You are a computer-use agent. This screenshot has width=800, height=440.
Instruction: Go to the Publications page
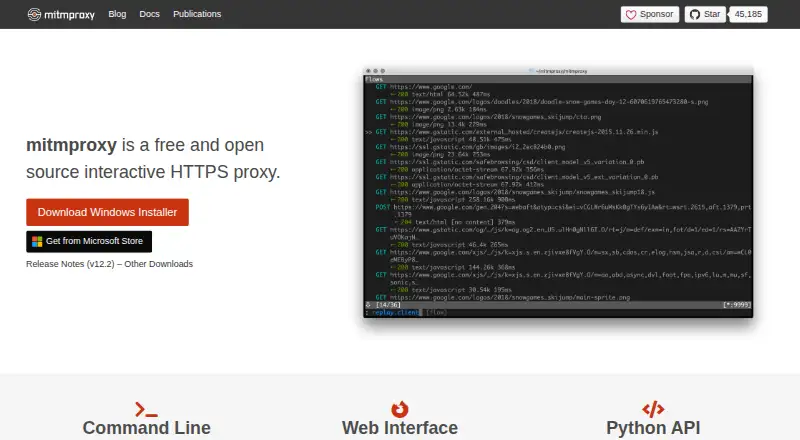click(x=197, y=14)
